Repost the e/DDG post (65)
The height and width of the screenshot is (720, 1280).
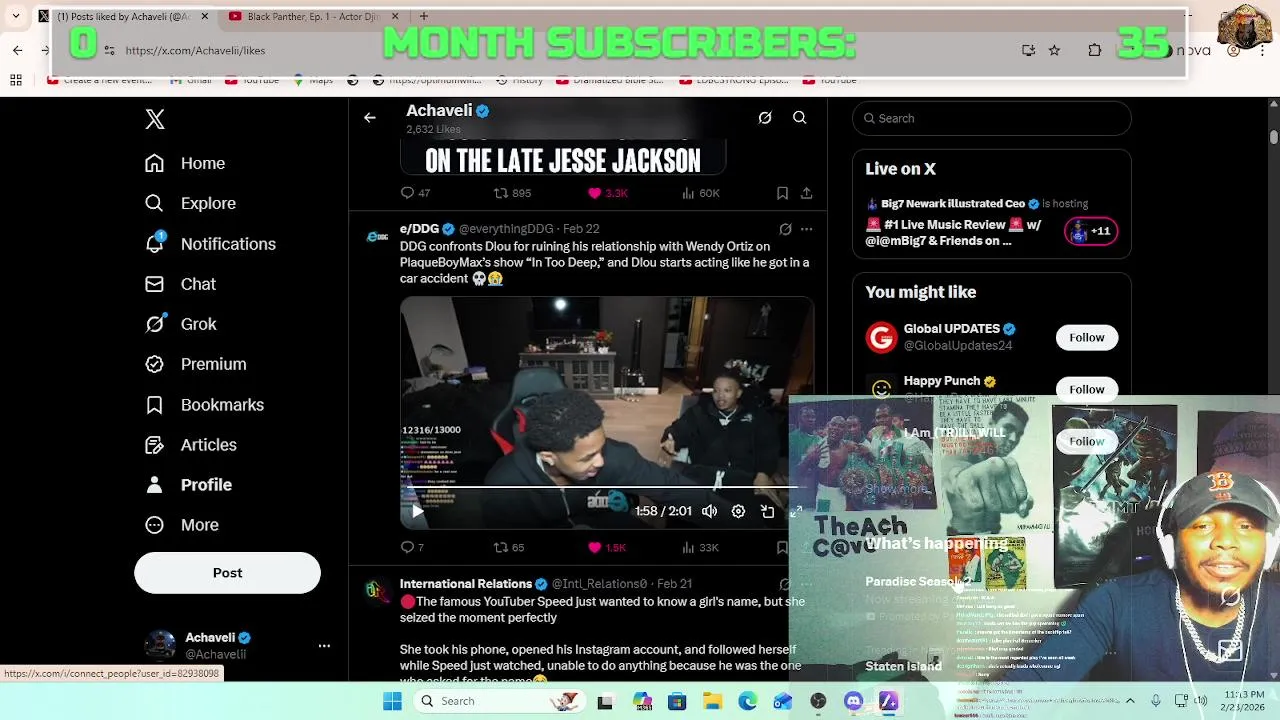[509, 547]
